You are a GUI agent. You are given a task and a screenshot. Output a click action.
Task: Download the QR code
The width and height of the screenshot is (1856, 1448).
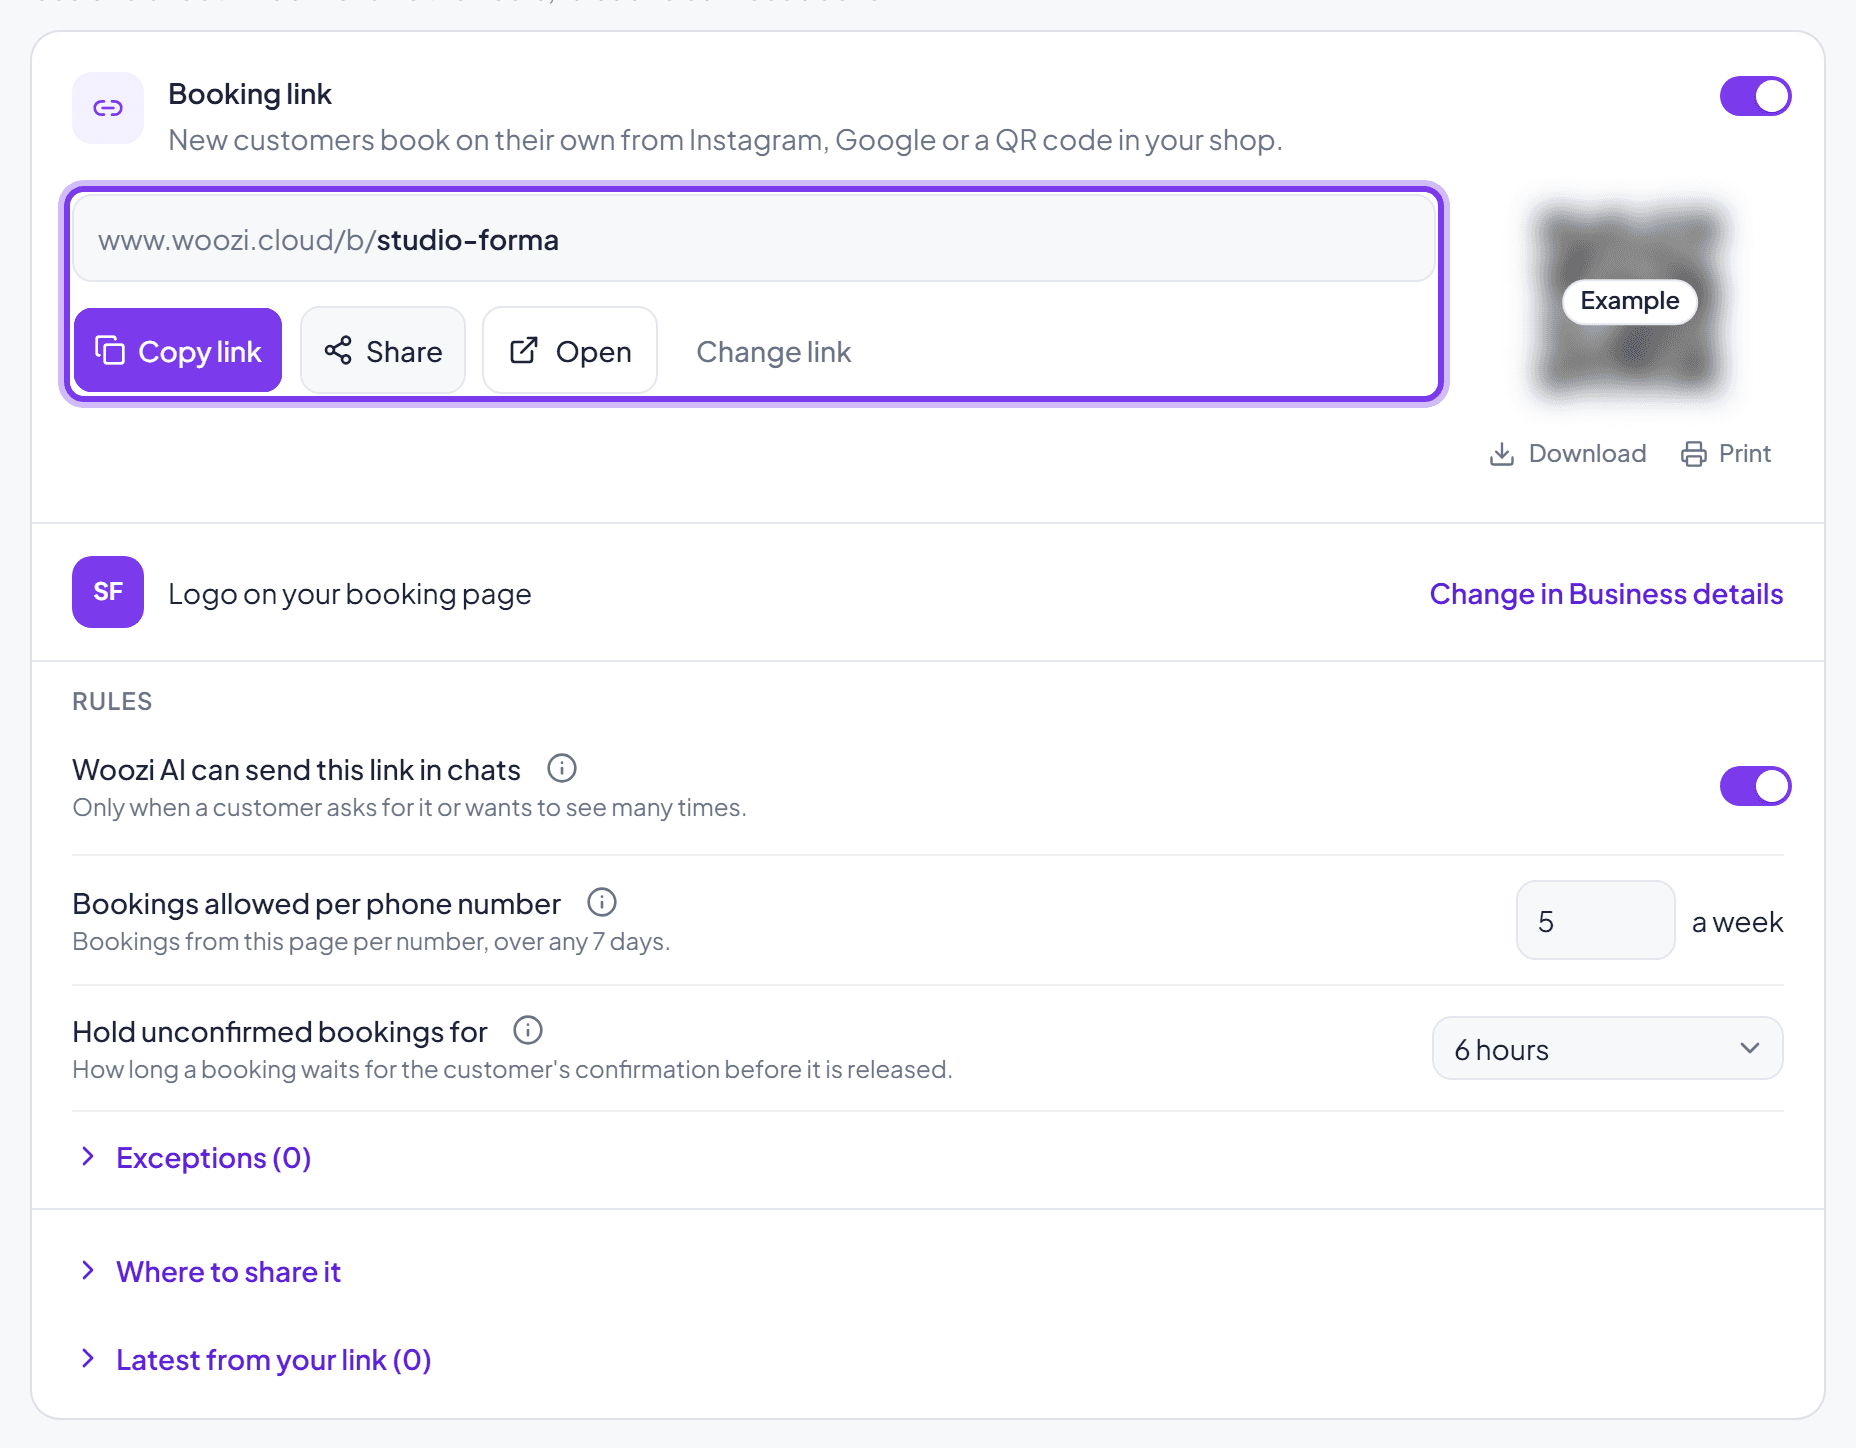pyautogui.click(x=1567, y=454)
